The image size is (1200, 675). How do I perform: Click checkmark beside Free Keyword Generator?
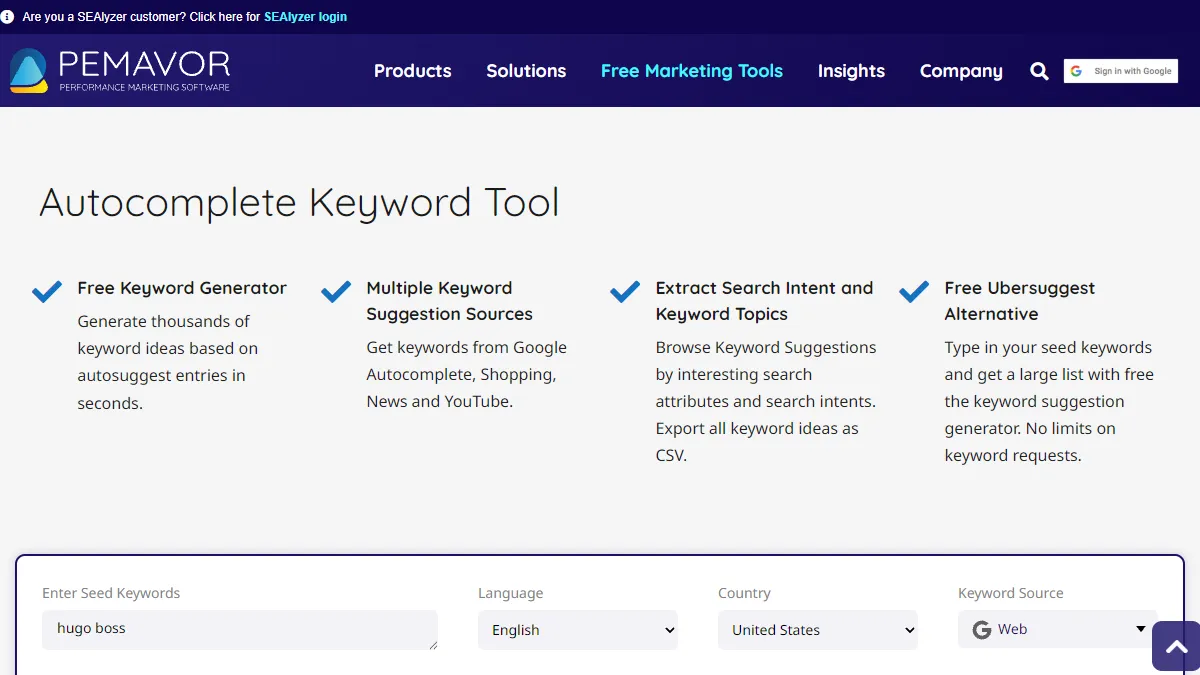(x=47, y=292)
